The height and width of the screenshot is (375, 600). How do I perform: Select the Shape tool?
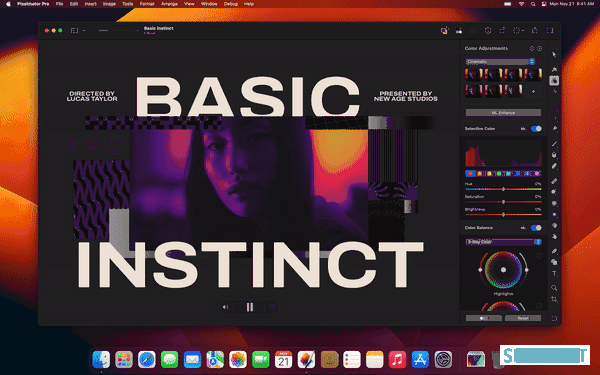[x=554, y=262]
